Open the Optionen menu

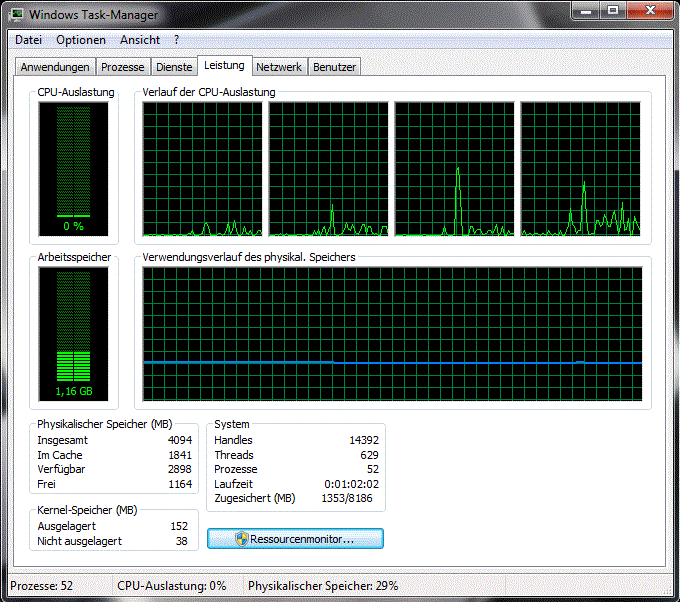click(81, 40)
